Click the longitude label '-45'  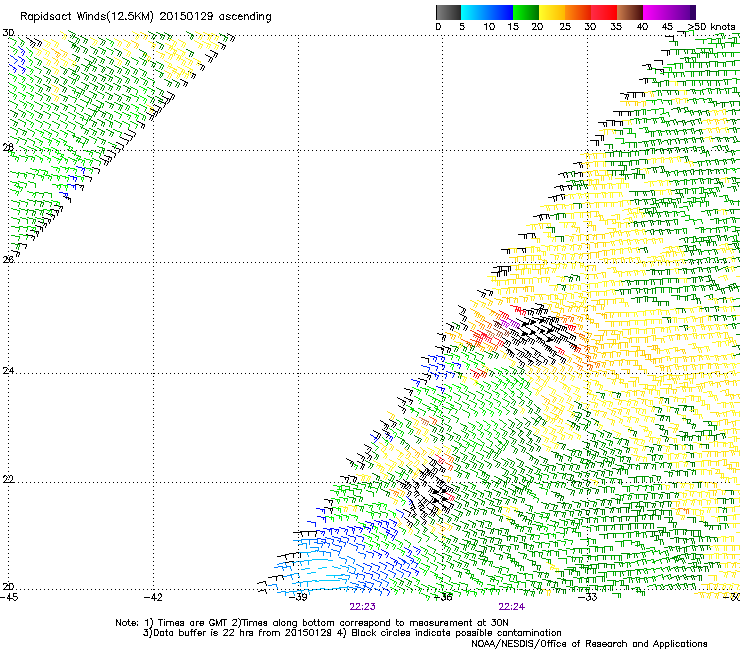pos(9,597)
